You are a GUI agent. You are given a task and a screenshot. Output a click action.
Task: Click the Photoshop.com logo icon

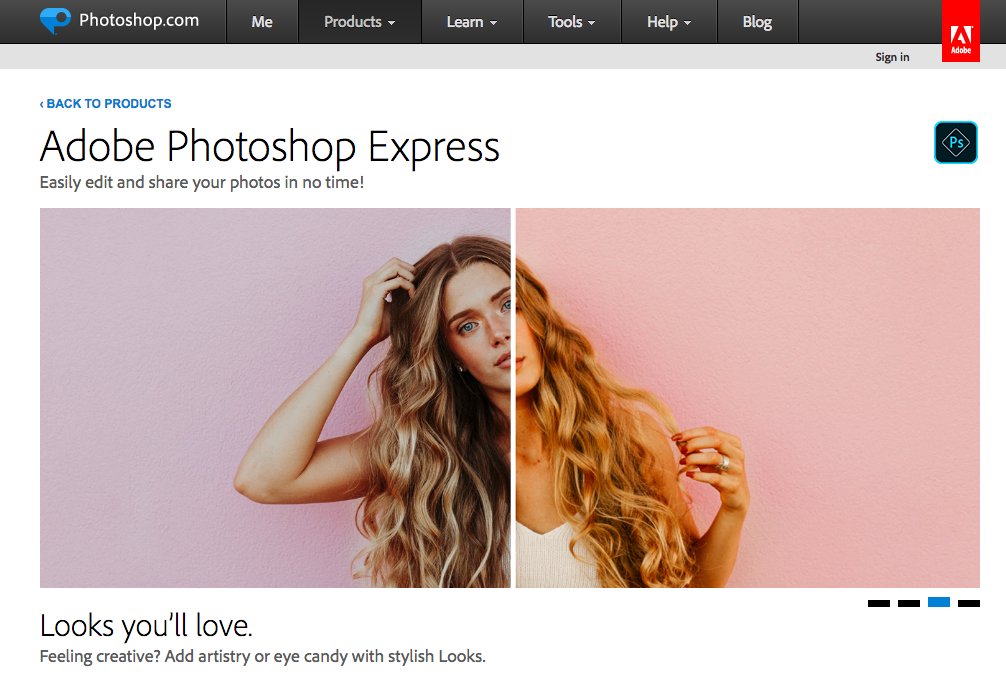tap(55, 21)
